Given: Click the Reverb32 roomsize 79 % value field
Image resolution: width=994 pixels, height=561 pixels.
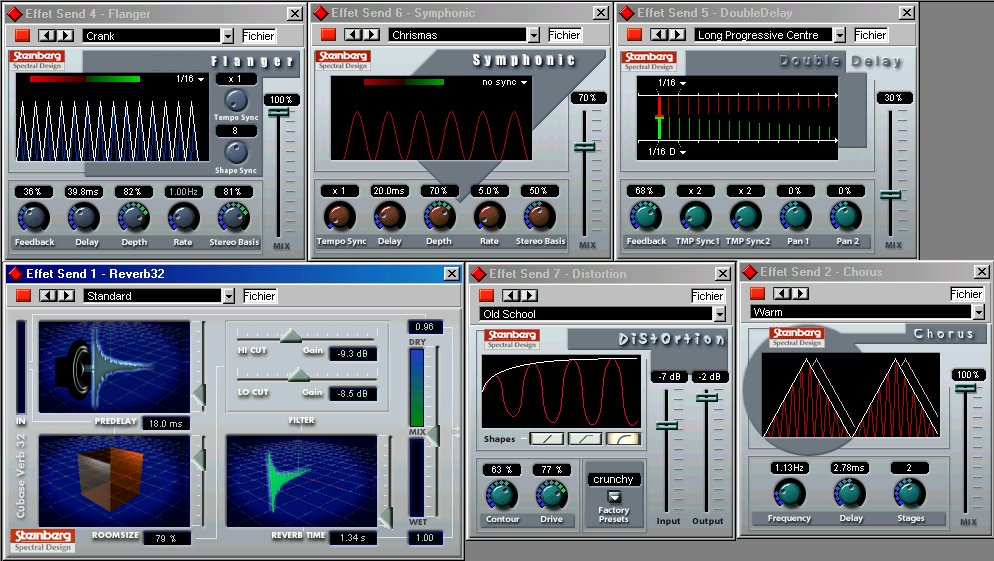Looking at the screenshot, I should (x=166, y=538).
